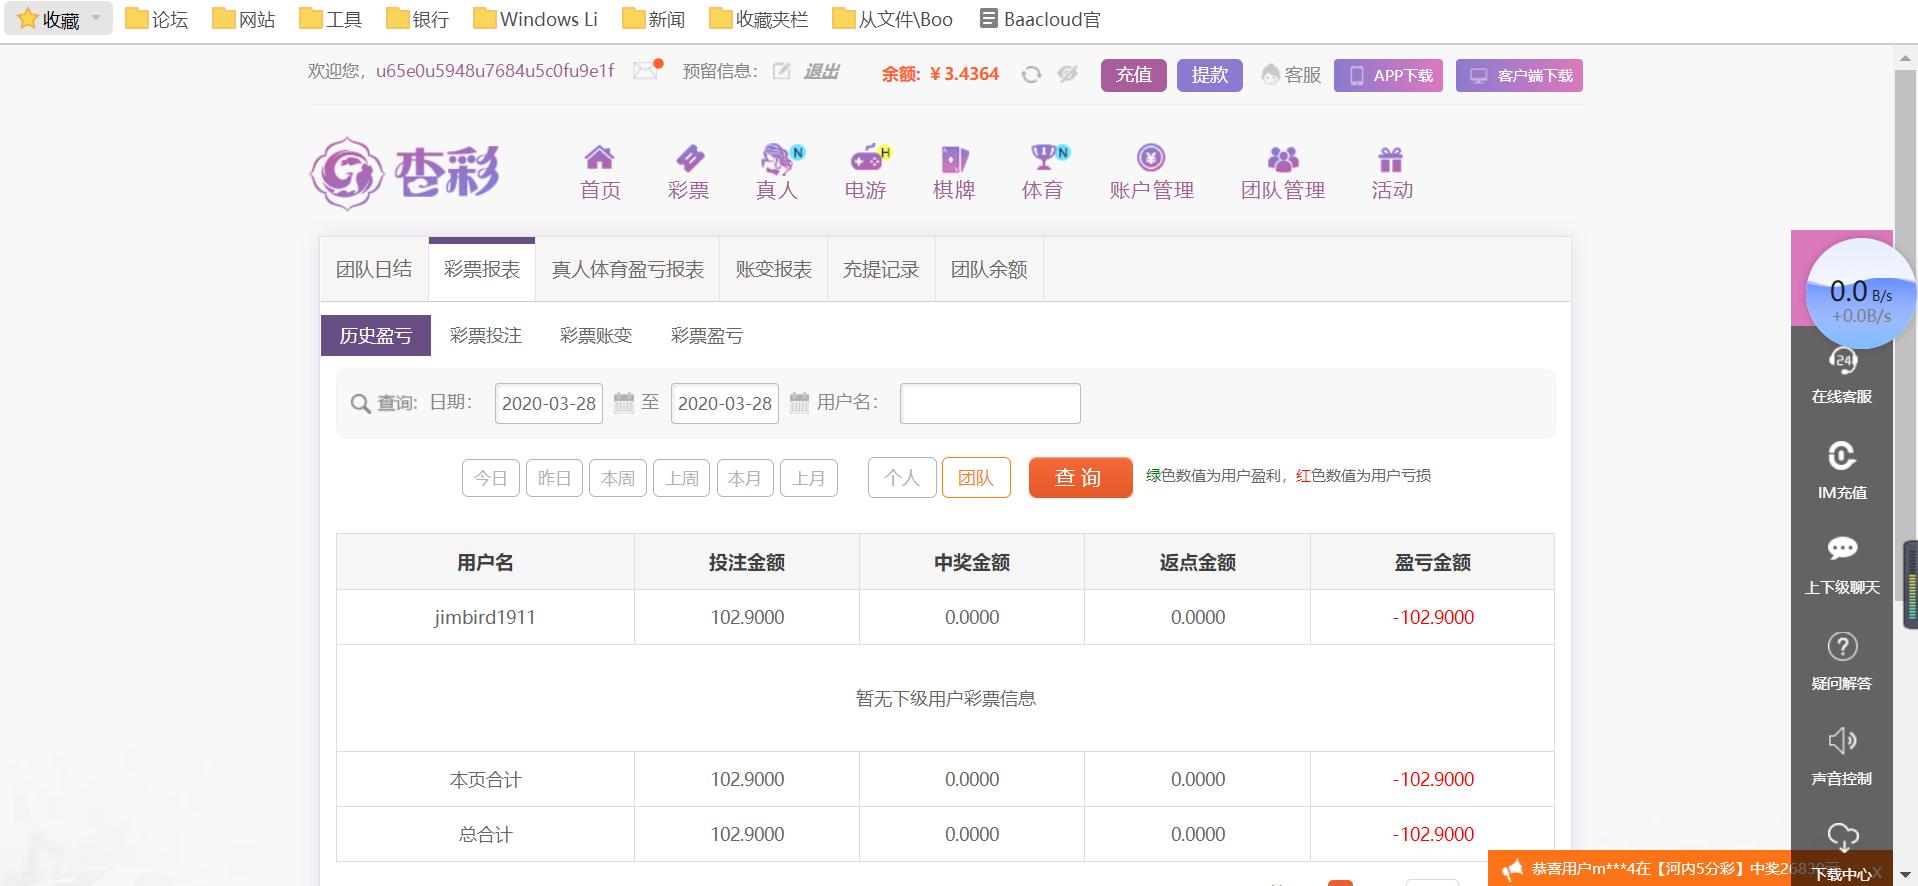The image size is (1918, 886).
Task: Open 账户管理 account management
Action: (1152, 173)
